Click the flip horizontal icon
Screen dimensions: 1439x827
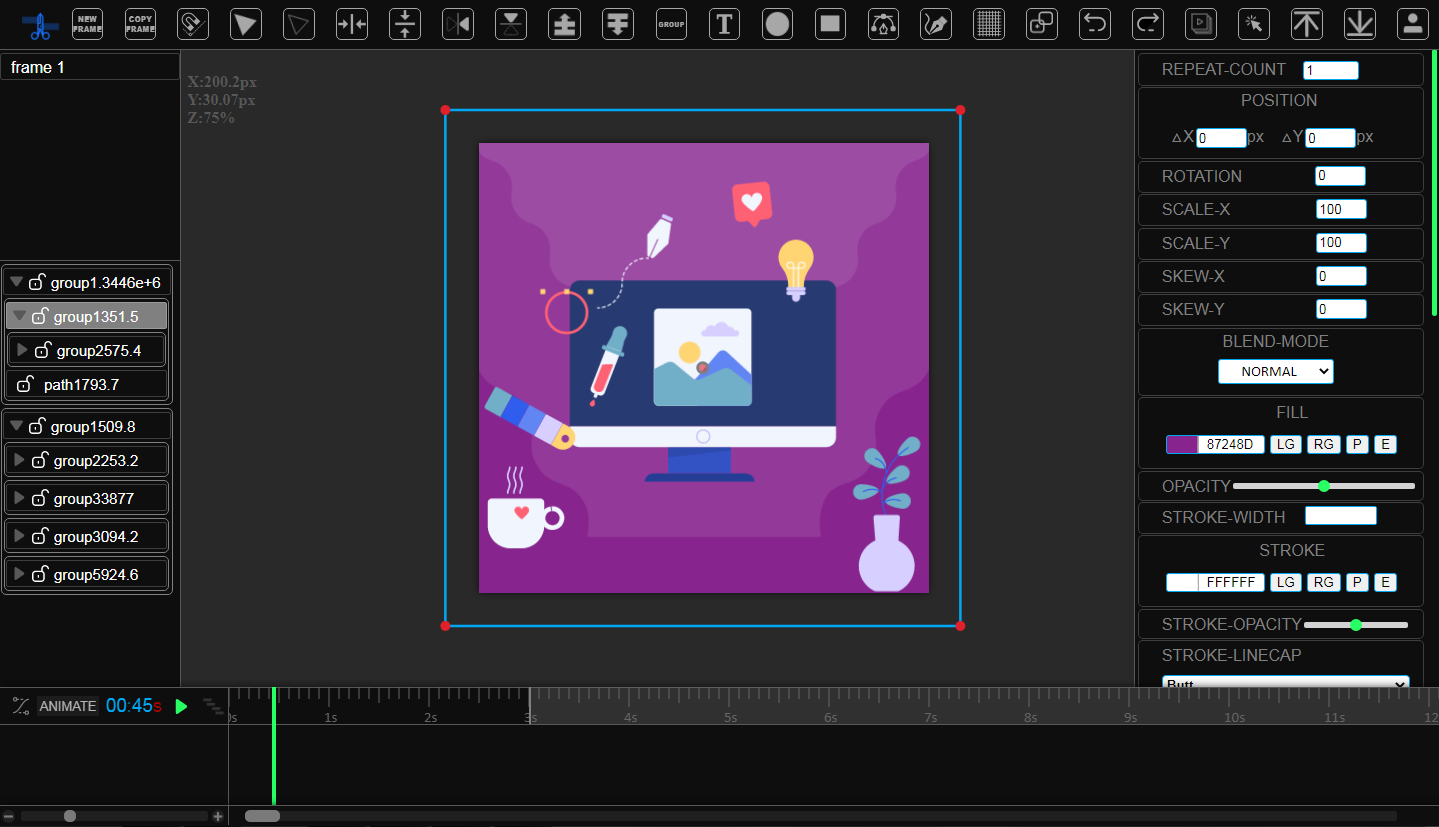coord(458,24)
